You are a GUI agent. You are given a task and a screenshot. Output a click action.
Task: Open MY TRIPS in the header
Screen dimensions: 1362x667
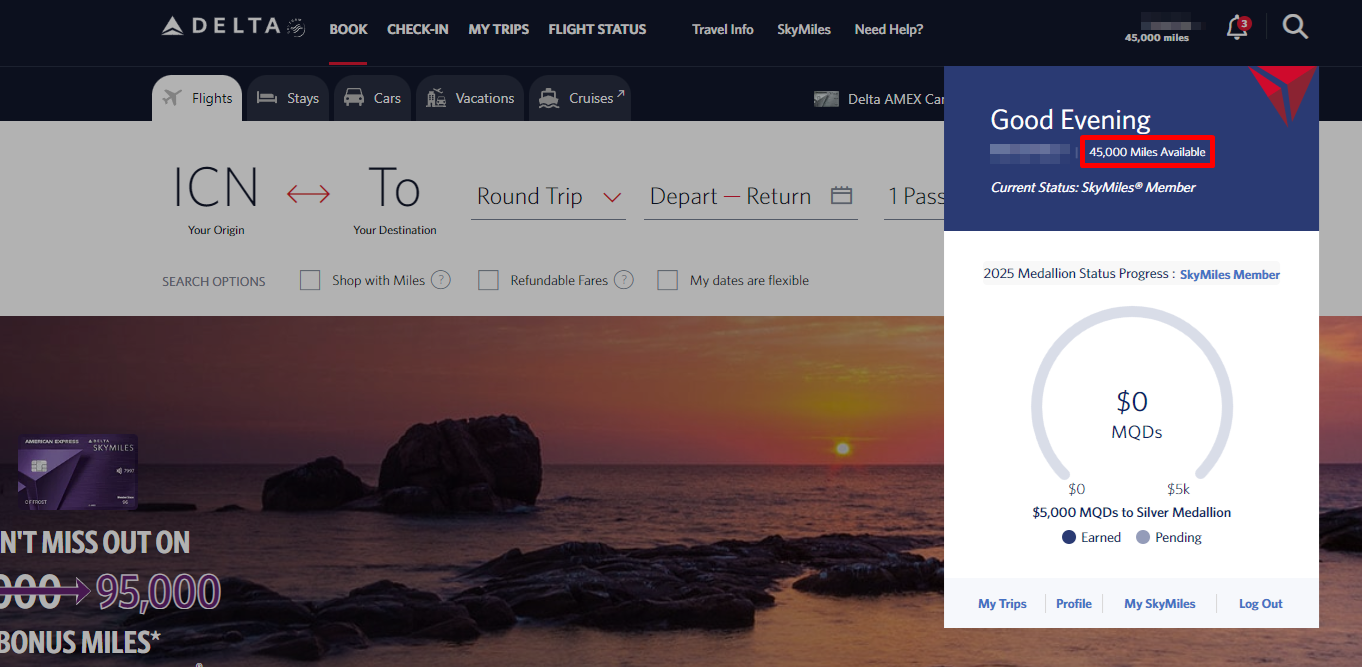point(499,29)
